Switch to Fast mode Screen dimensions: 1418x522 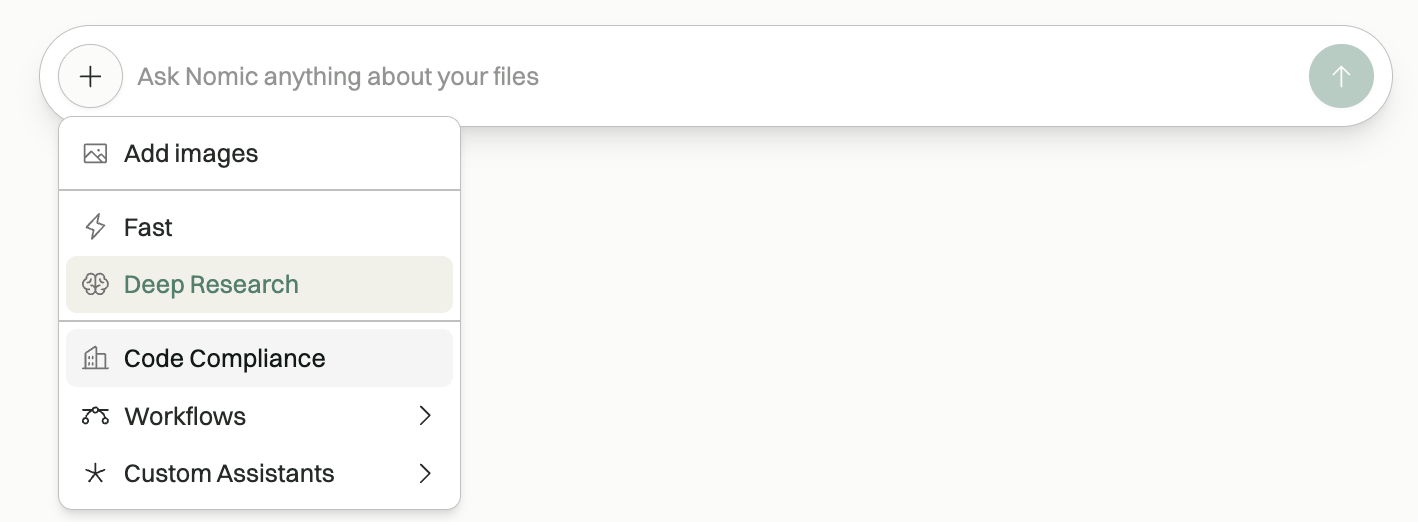click(148, 227)
